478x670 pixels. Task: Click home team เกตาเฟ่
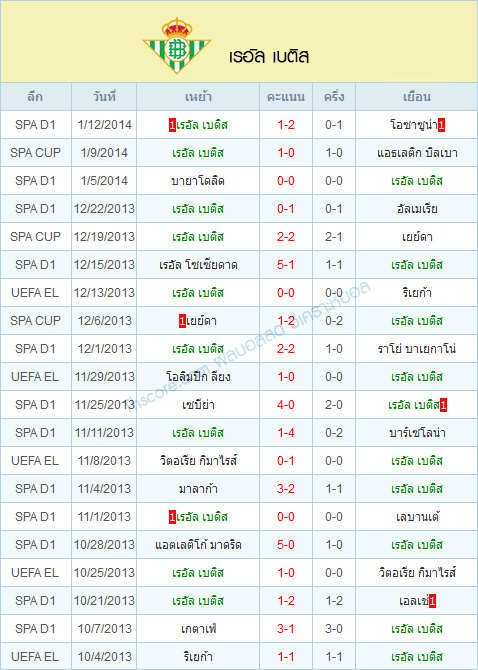[x=198, y=629]
